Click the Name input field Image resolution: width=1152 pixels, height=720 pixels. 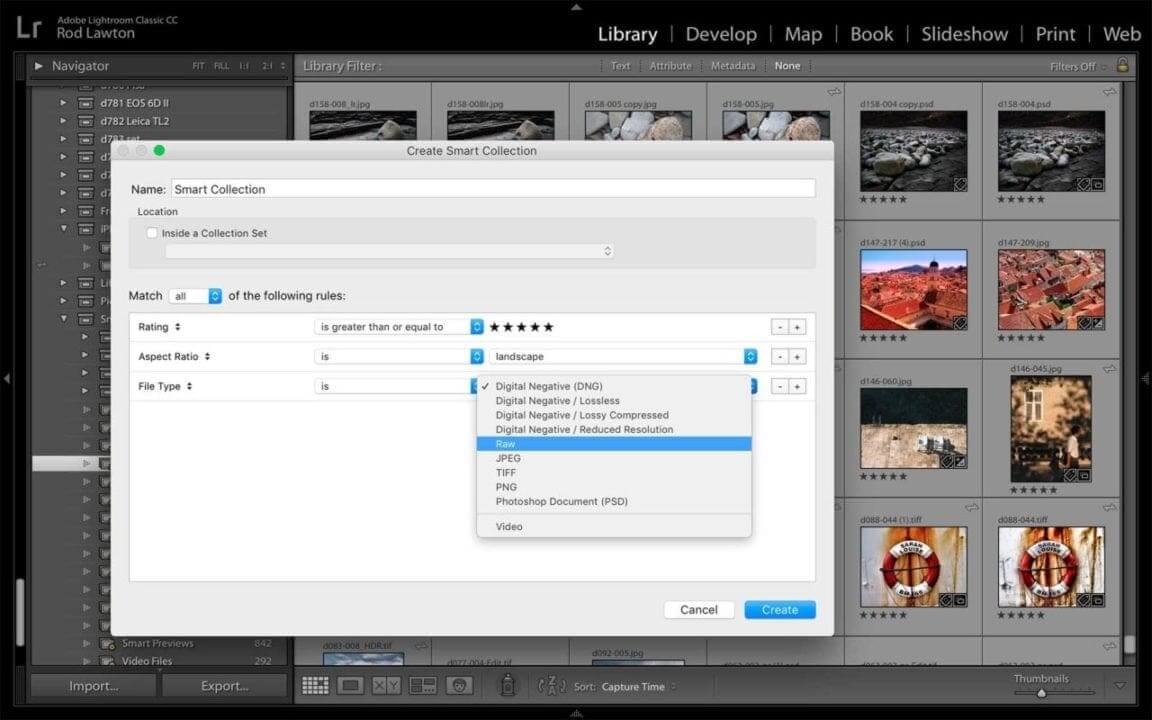(x=493, y=189)
